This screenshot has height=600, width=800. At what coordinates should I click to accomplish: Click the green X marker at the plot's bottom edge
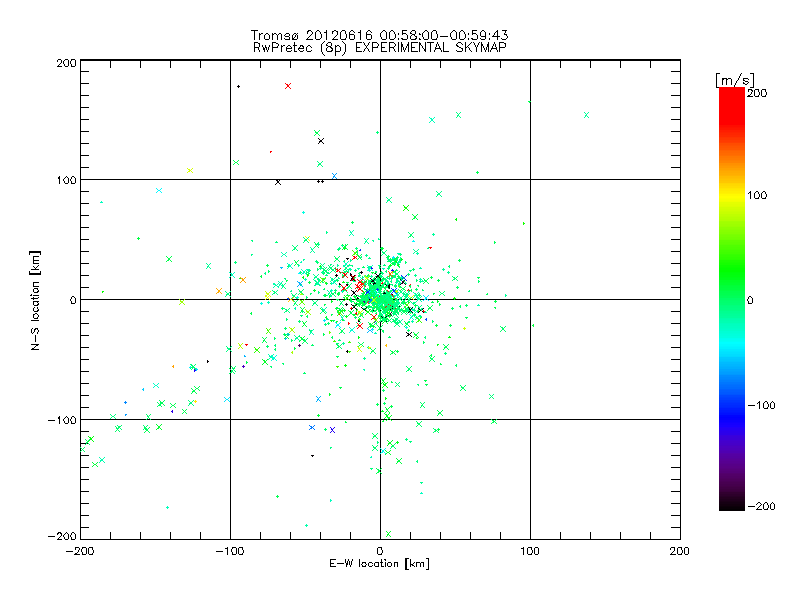point(388,534)
